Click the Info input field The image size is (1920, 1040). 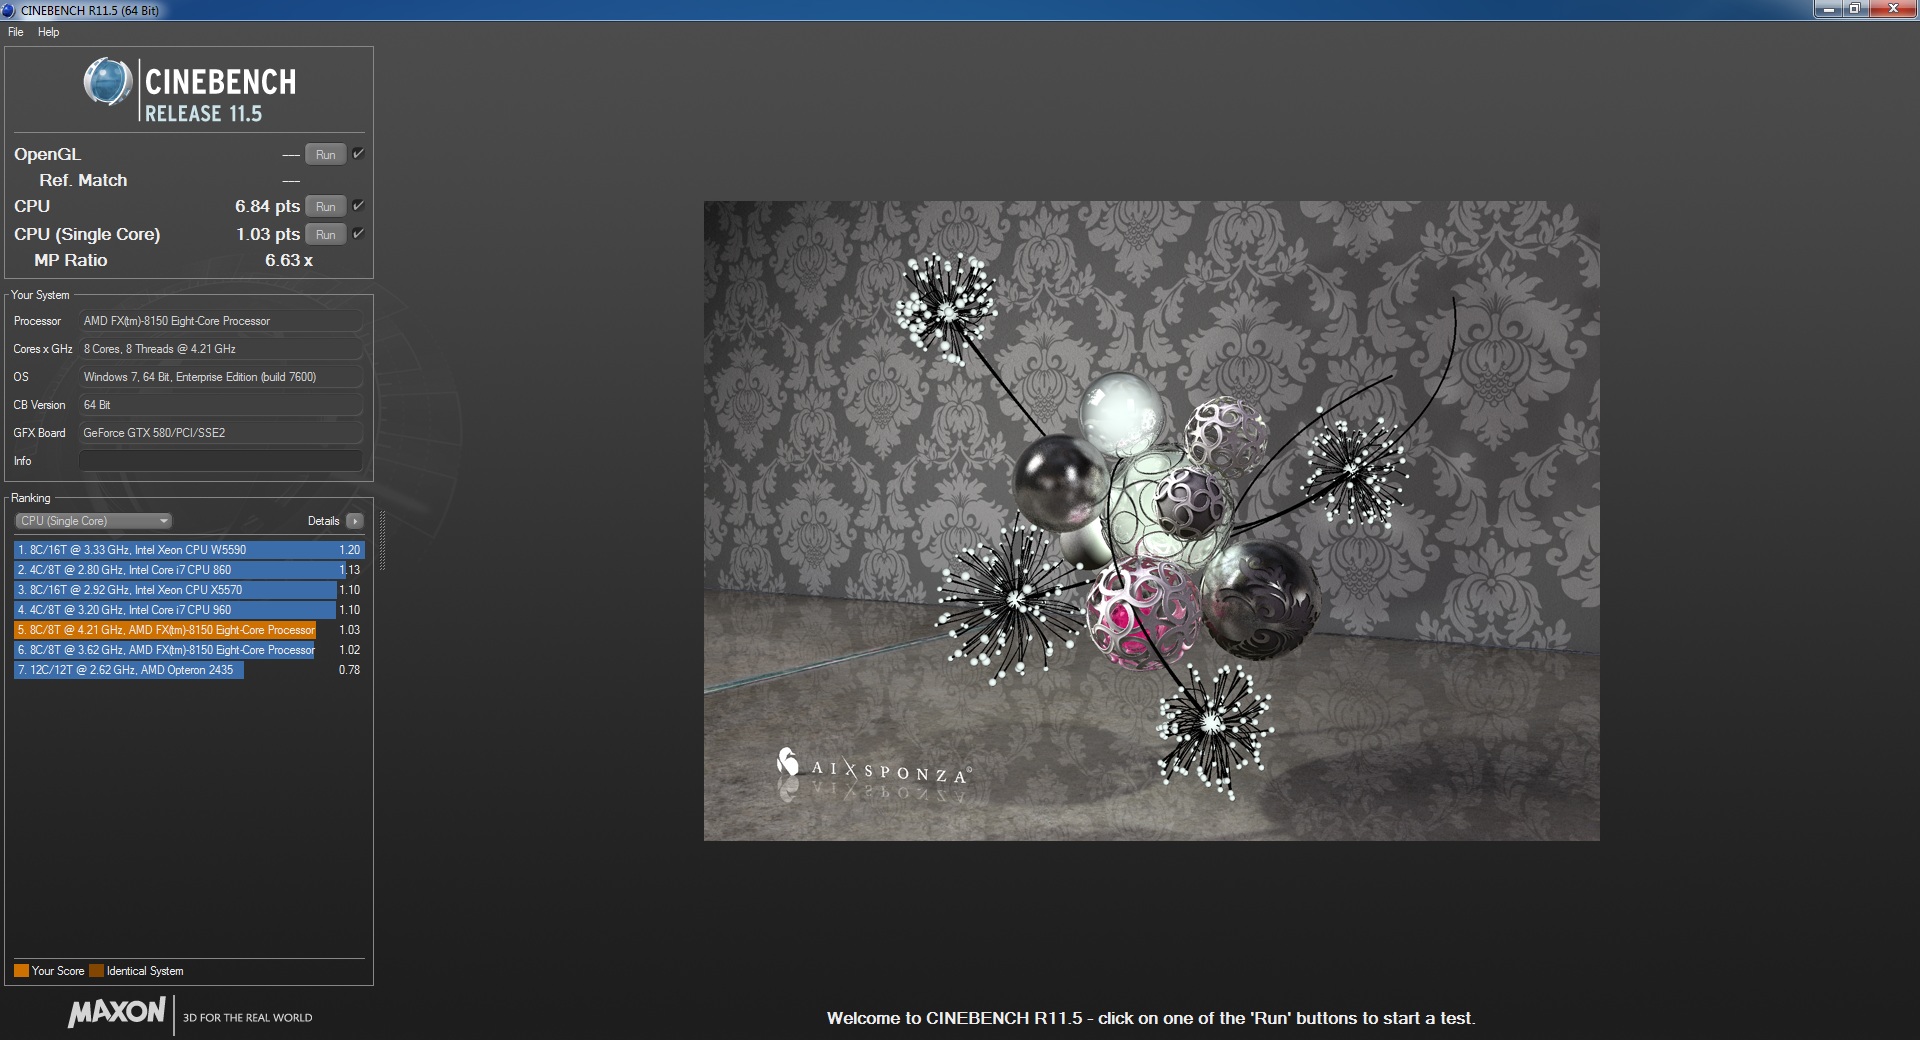[x=220, y=461]
